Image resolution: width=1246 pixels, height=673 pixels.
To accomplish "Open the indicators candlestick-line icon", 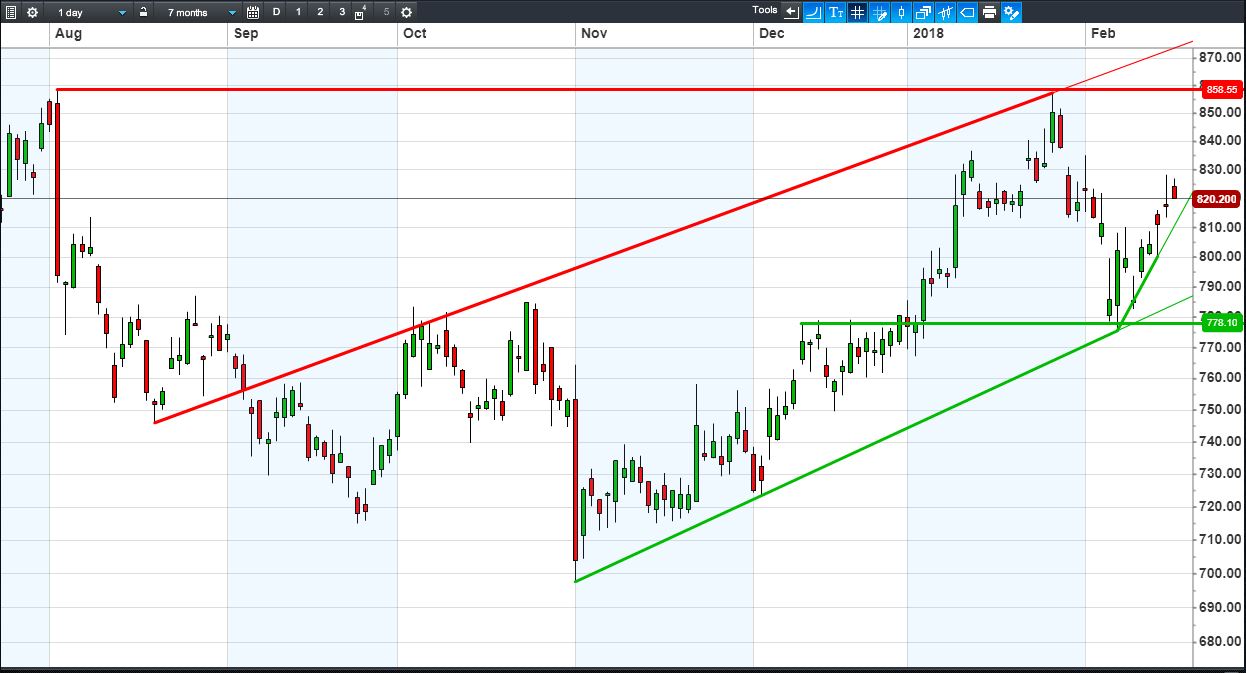I will tap(945, 12).
